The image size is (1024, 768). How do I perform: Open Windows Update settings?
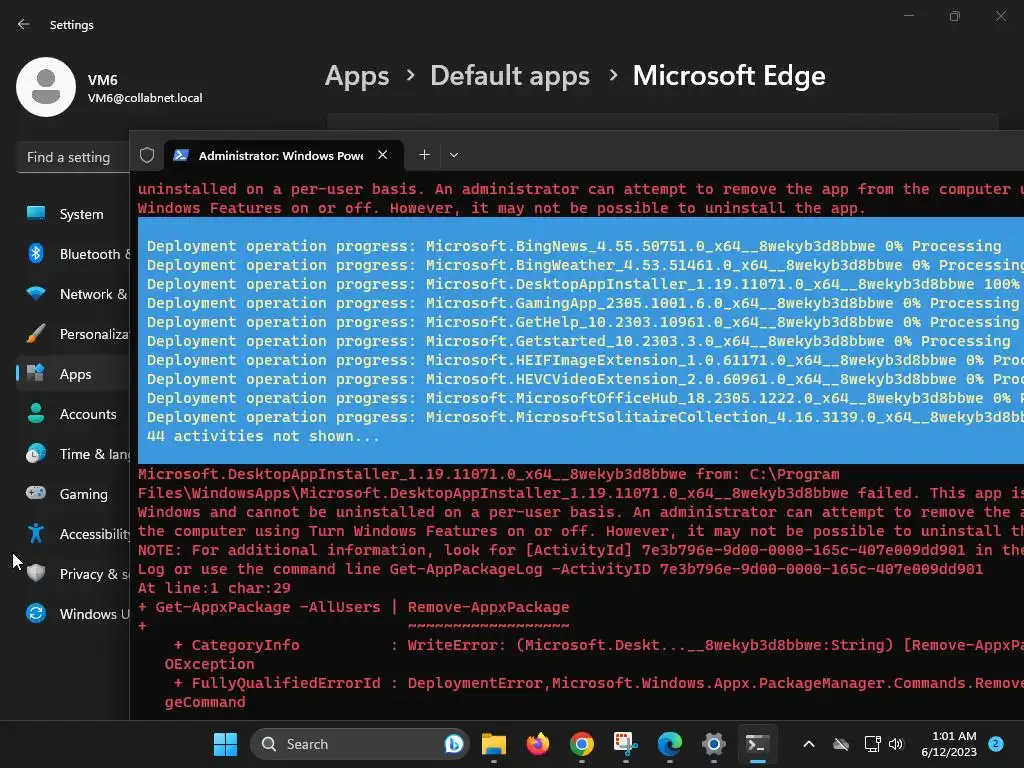coord(72,614)
